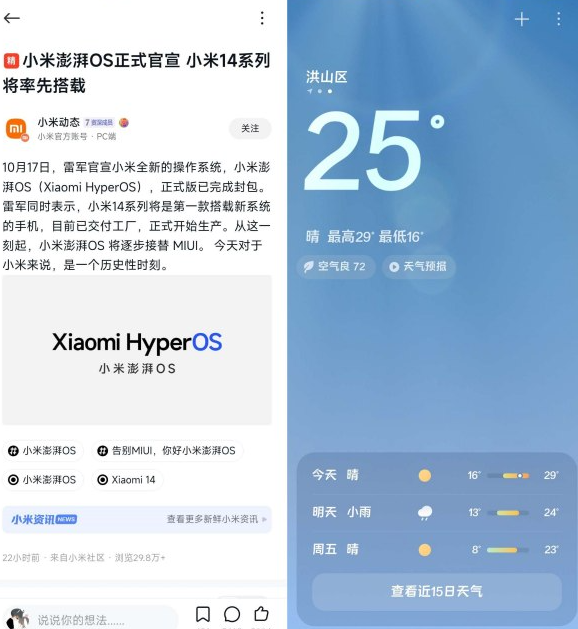Open the article's three-dot overflow menu

point(262,18)
